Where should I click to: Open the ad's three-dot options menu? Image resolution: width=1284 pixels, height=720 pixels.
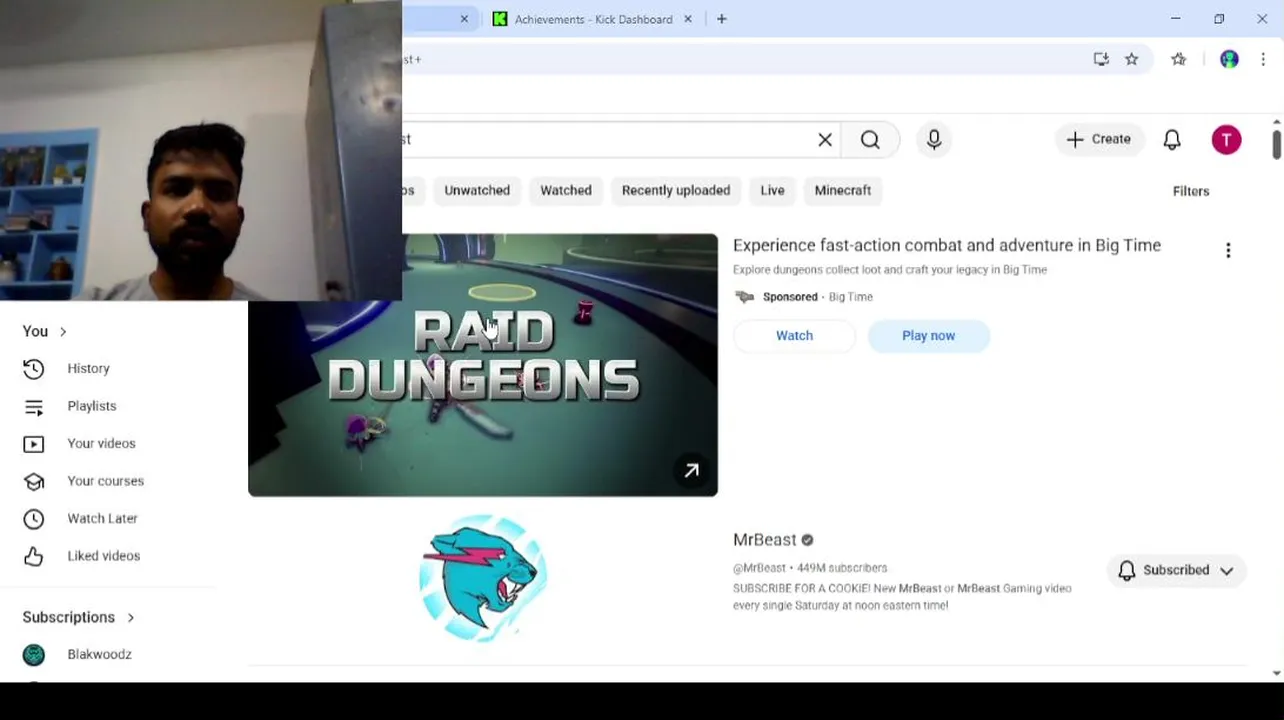coord(1228,250)
